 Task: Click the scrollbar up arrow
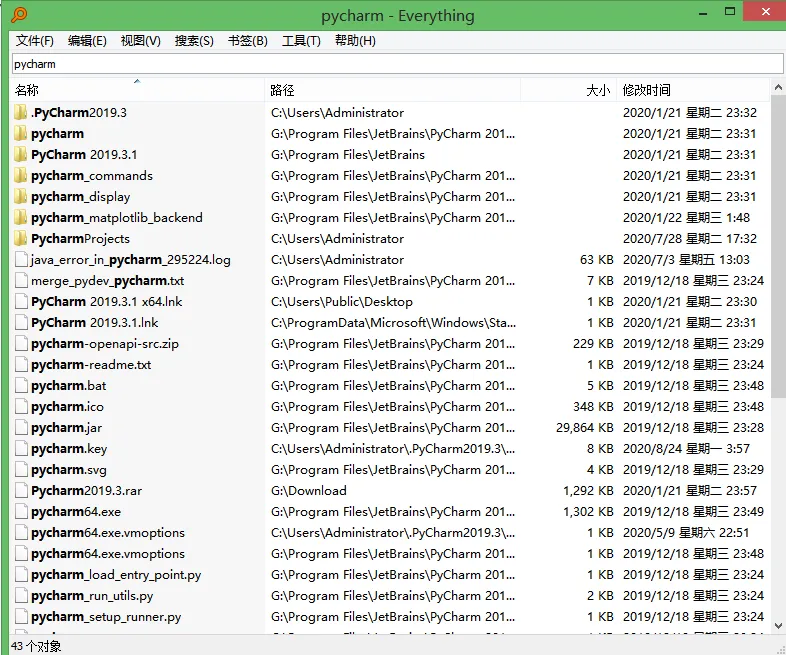pyautogui.click(x=778, y=87)
